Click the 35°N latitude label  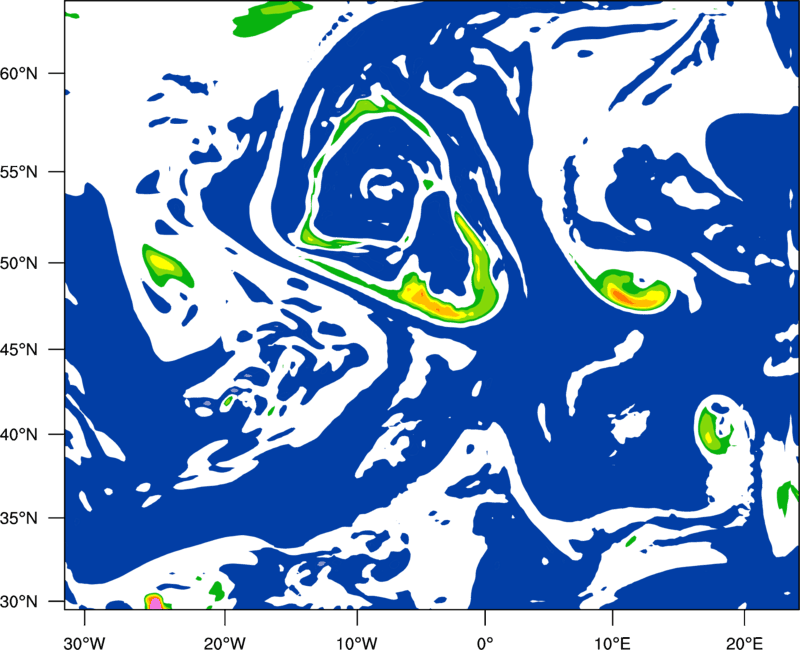(x=19, y=518)
